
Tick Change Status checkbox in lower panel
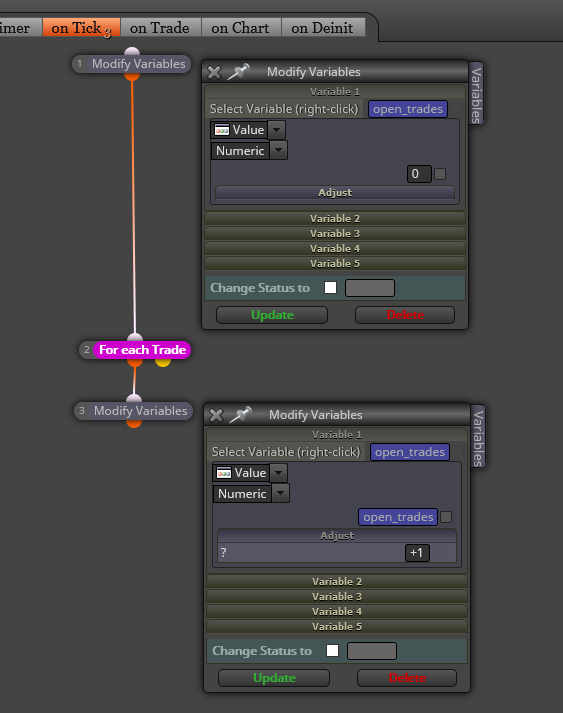click(x=332, y=650)
